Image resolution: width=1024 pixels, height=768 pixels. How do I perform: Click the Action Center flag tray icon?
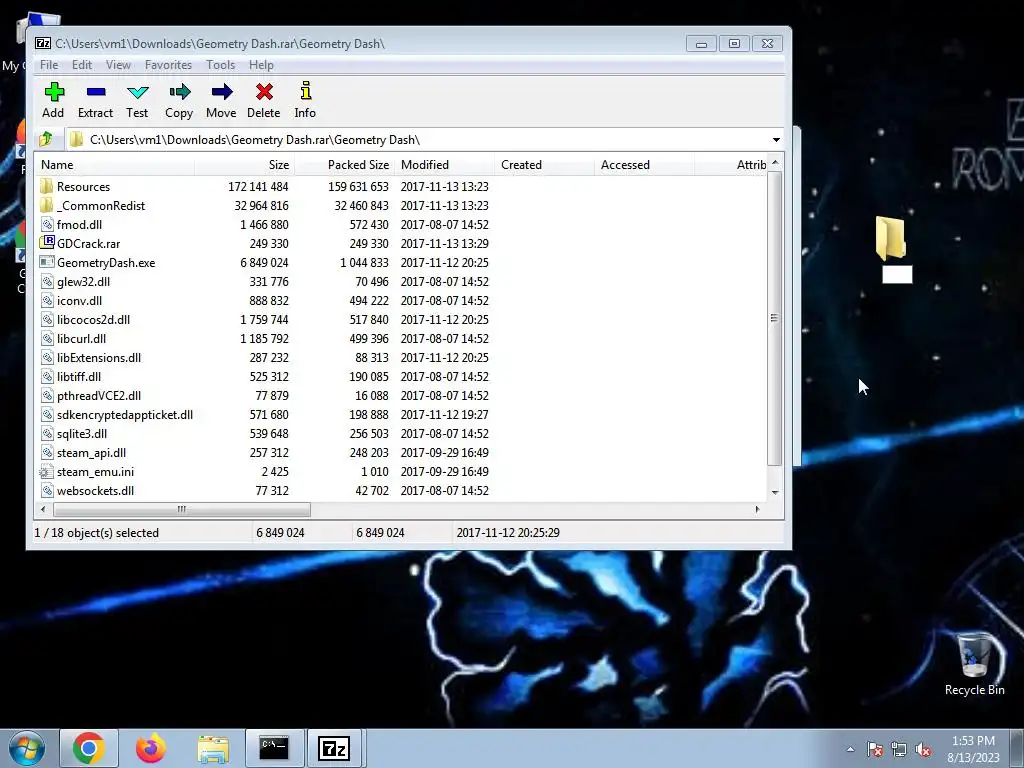875,749
